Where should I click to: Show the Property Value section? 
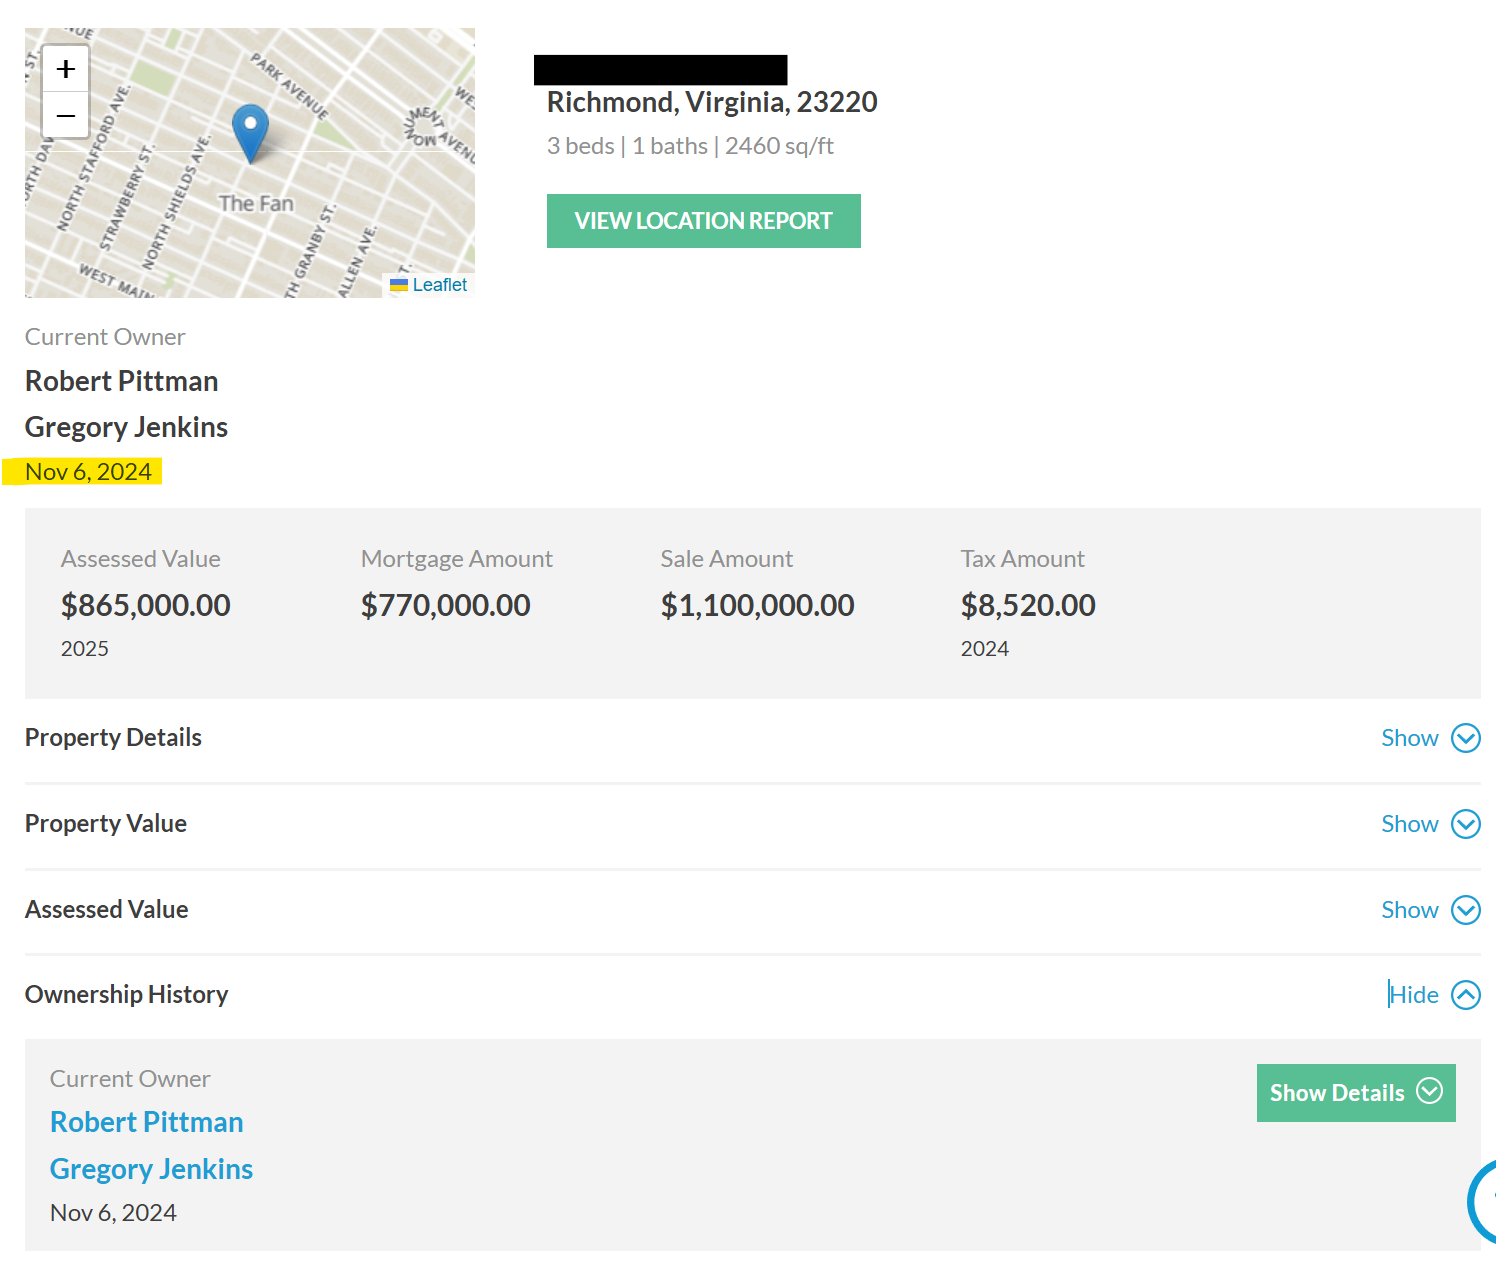pos(1409,824)
